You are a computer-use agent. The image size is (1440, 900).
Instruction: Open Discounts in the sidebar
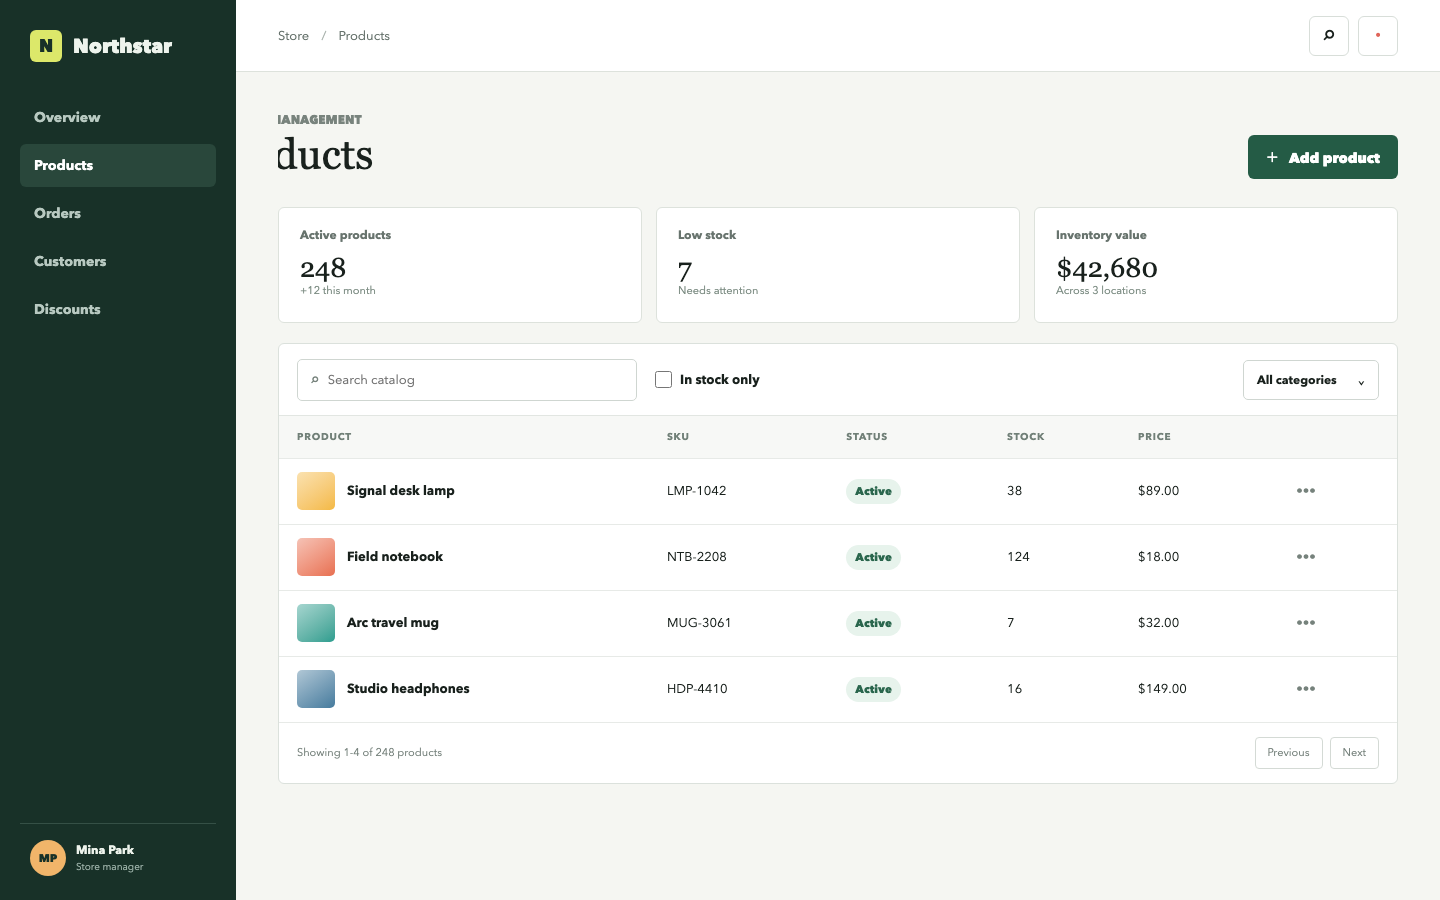click(118, 309)
